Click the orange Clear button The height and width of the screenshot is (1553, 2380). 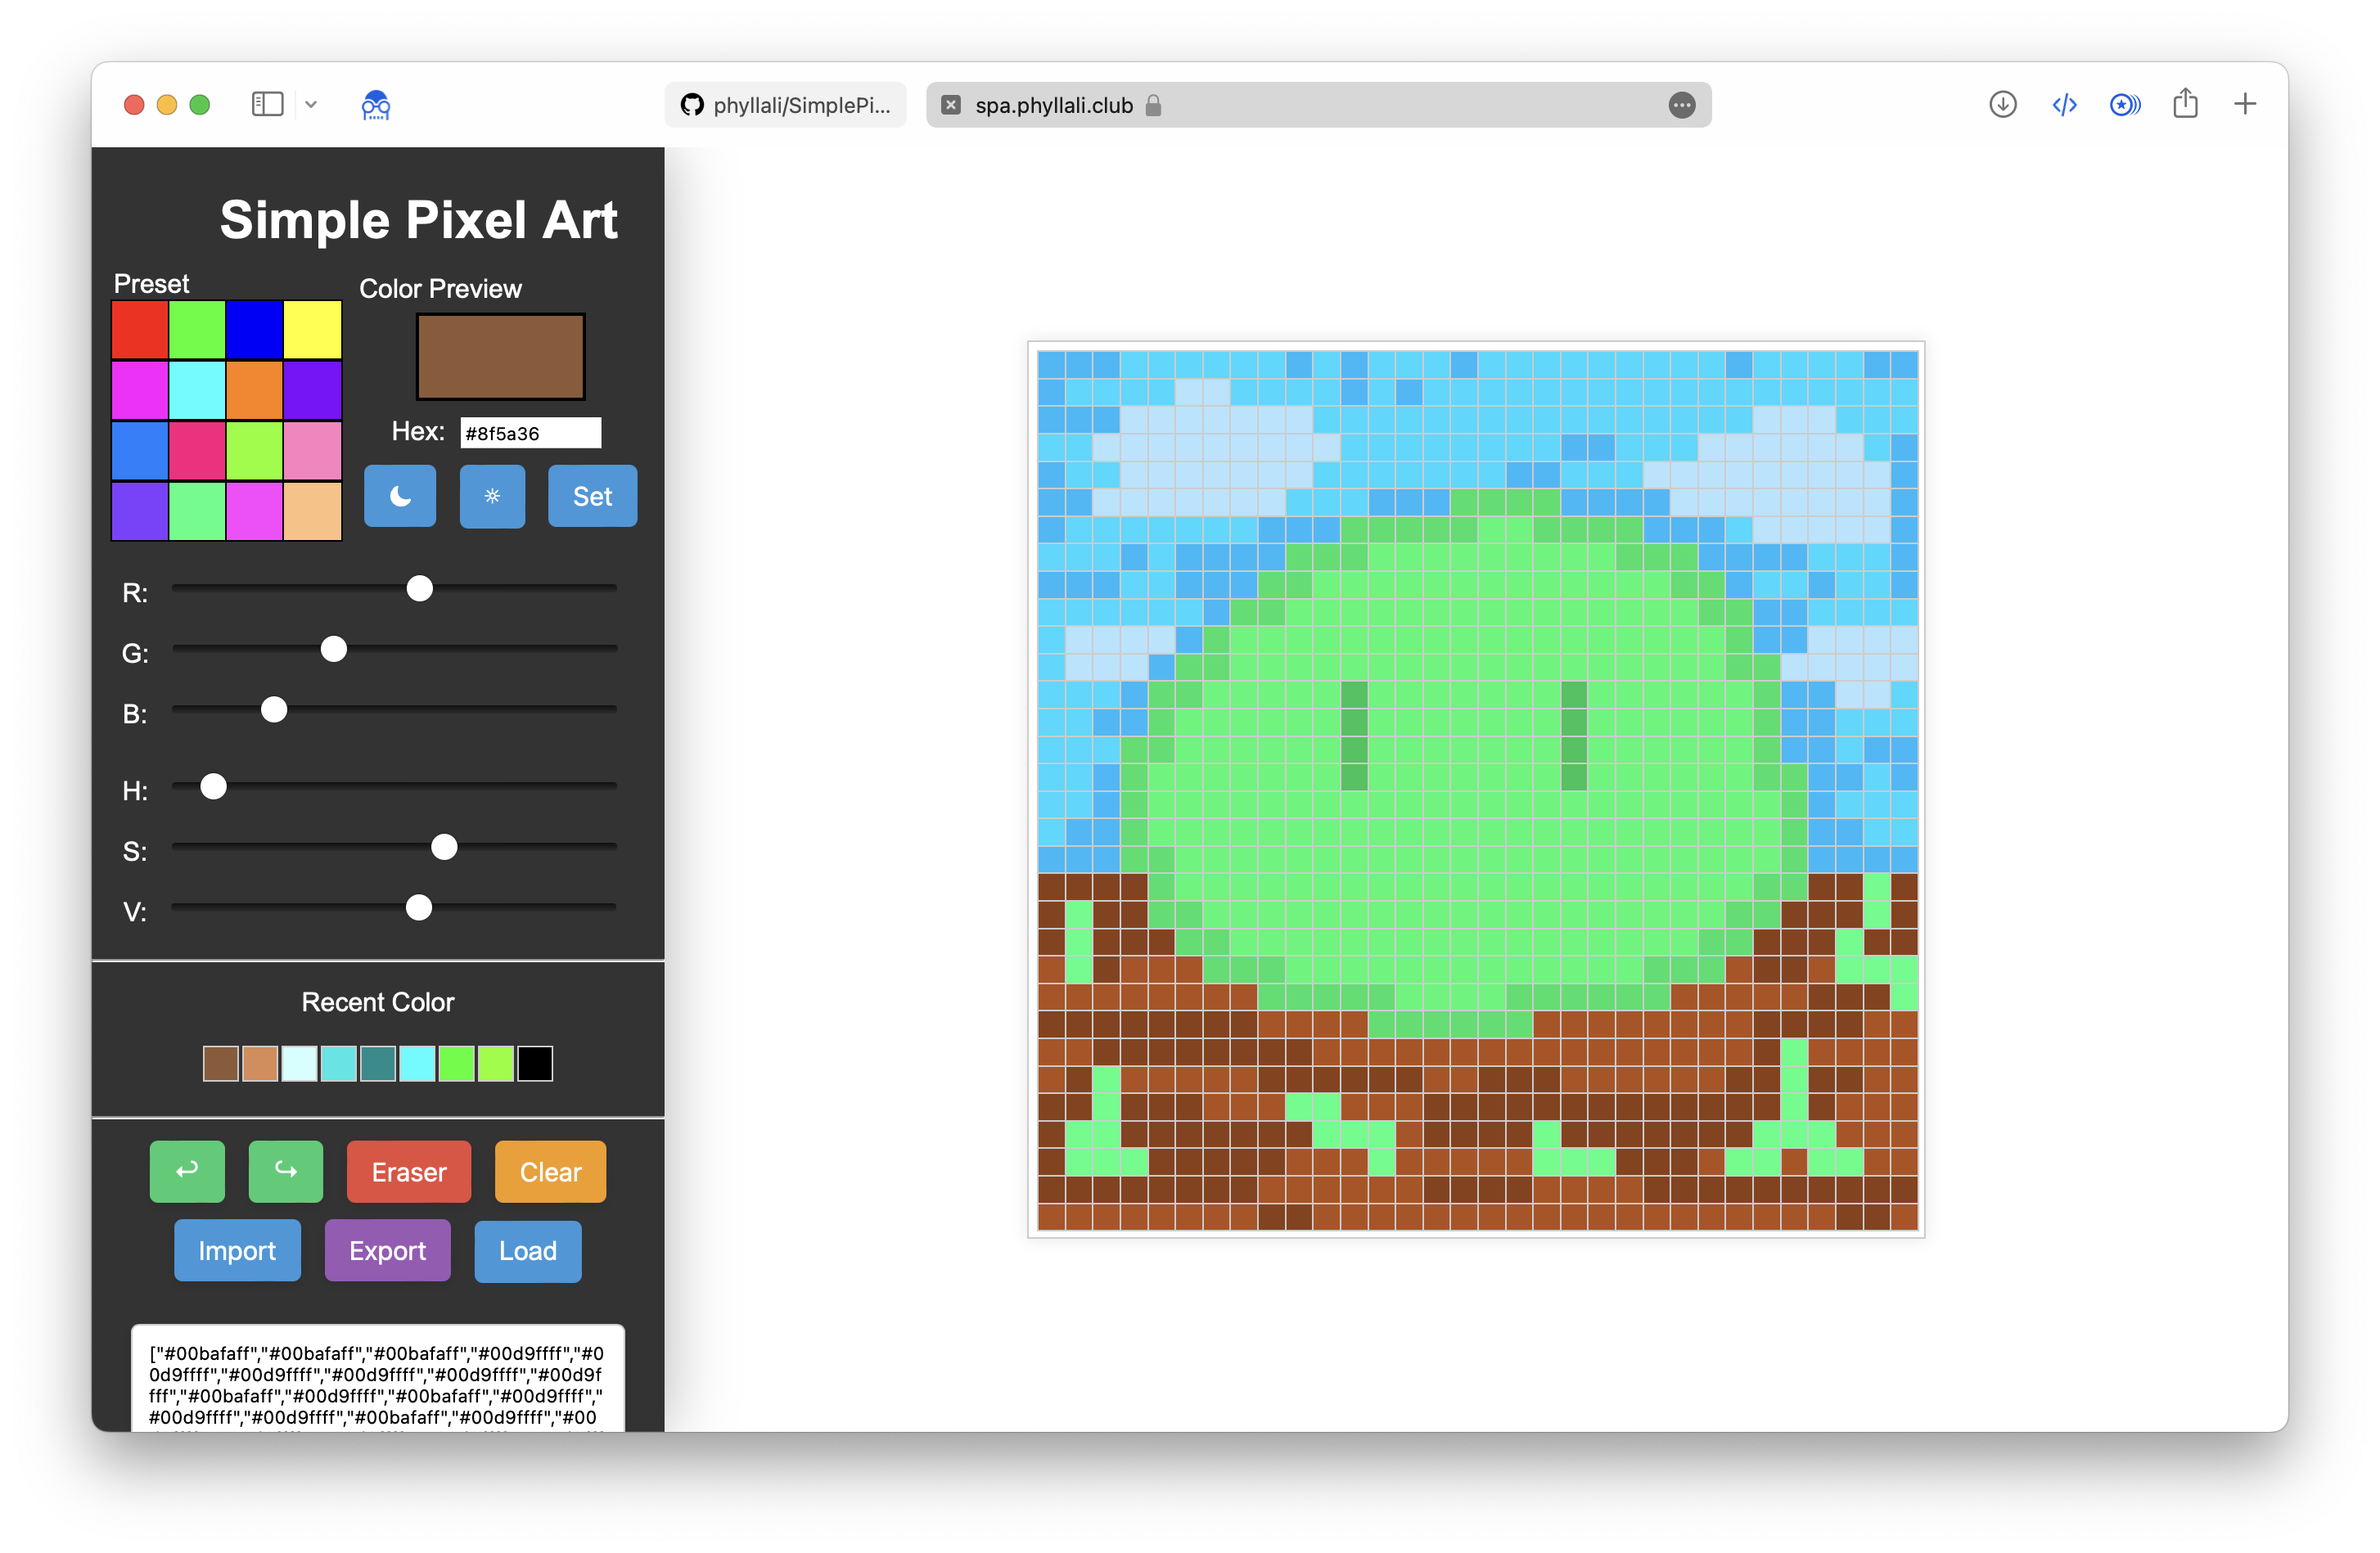pos(550,1171)
